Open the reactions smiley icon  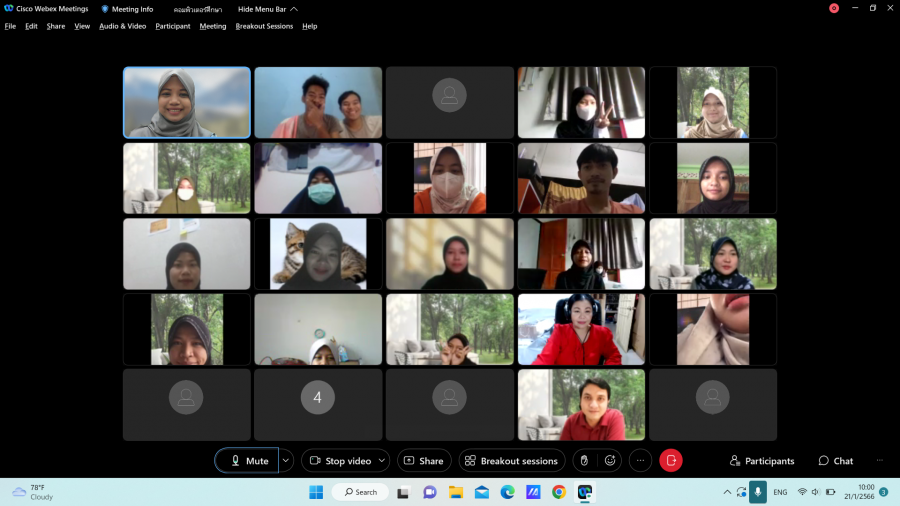609,460
